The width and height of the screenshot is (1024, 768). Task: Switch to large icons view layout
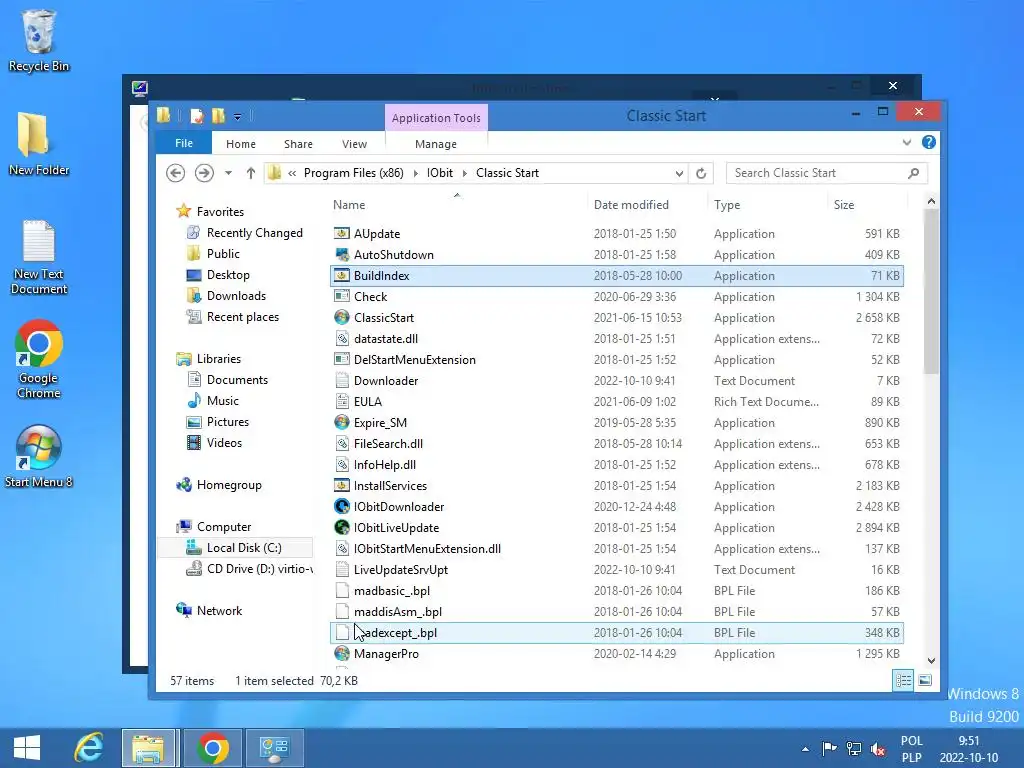point(925,680)
